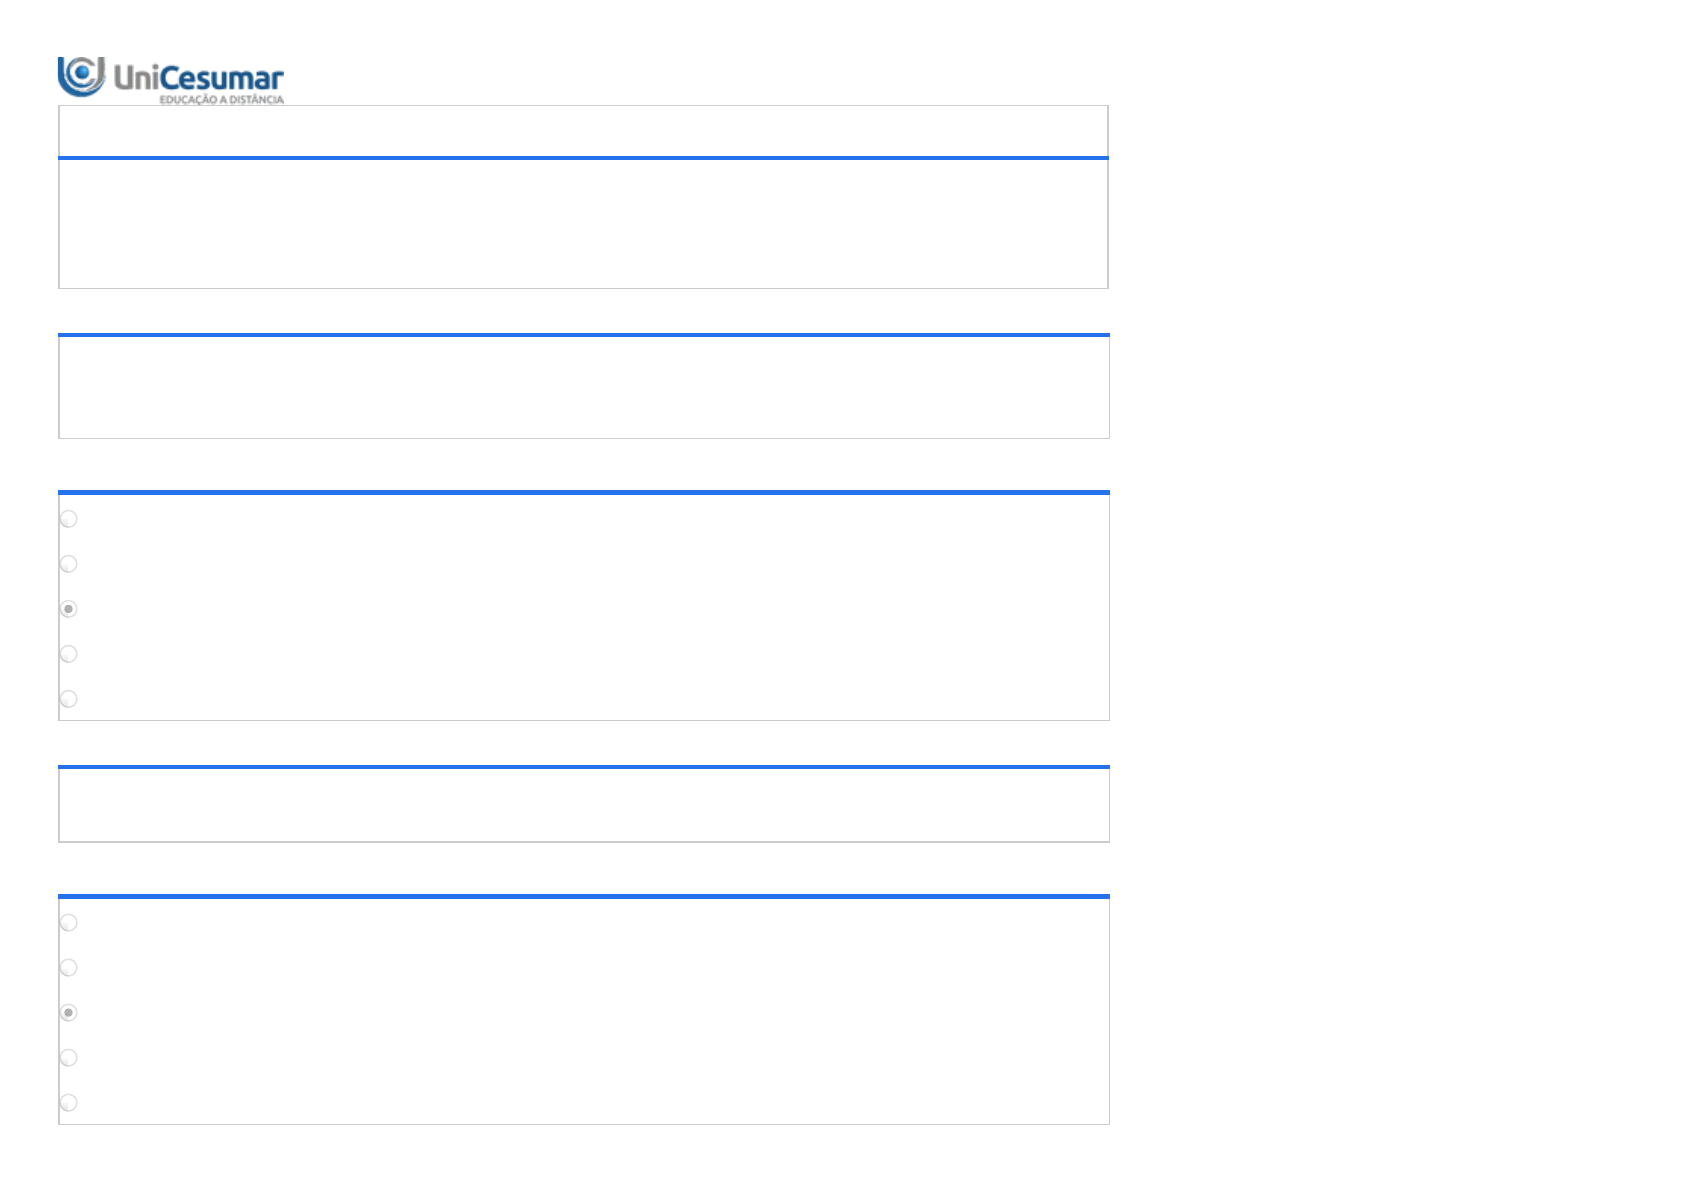Click the 'EDUCAÇÃO A DISTÂNCIA' subtitle text
Viewport: 1684px width, 1190px height.
[221, 100]
